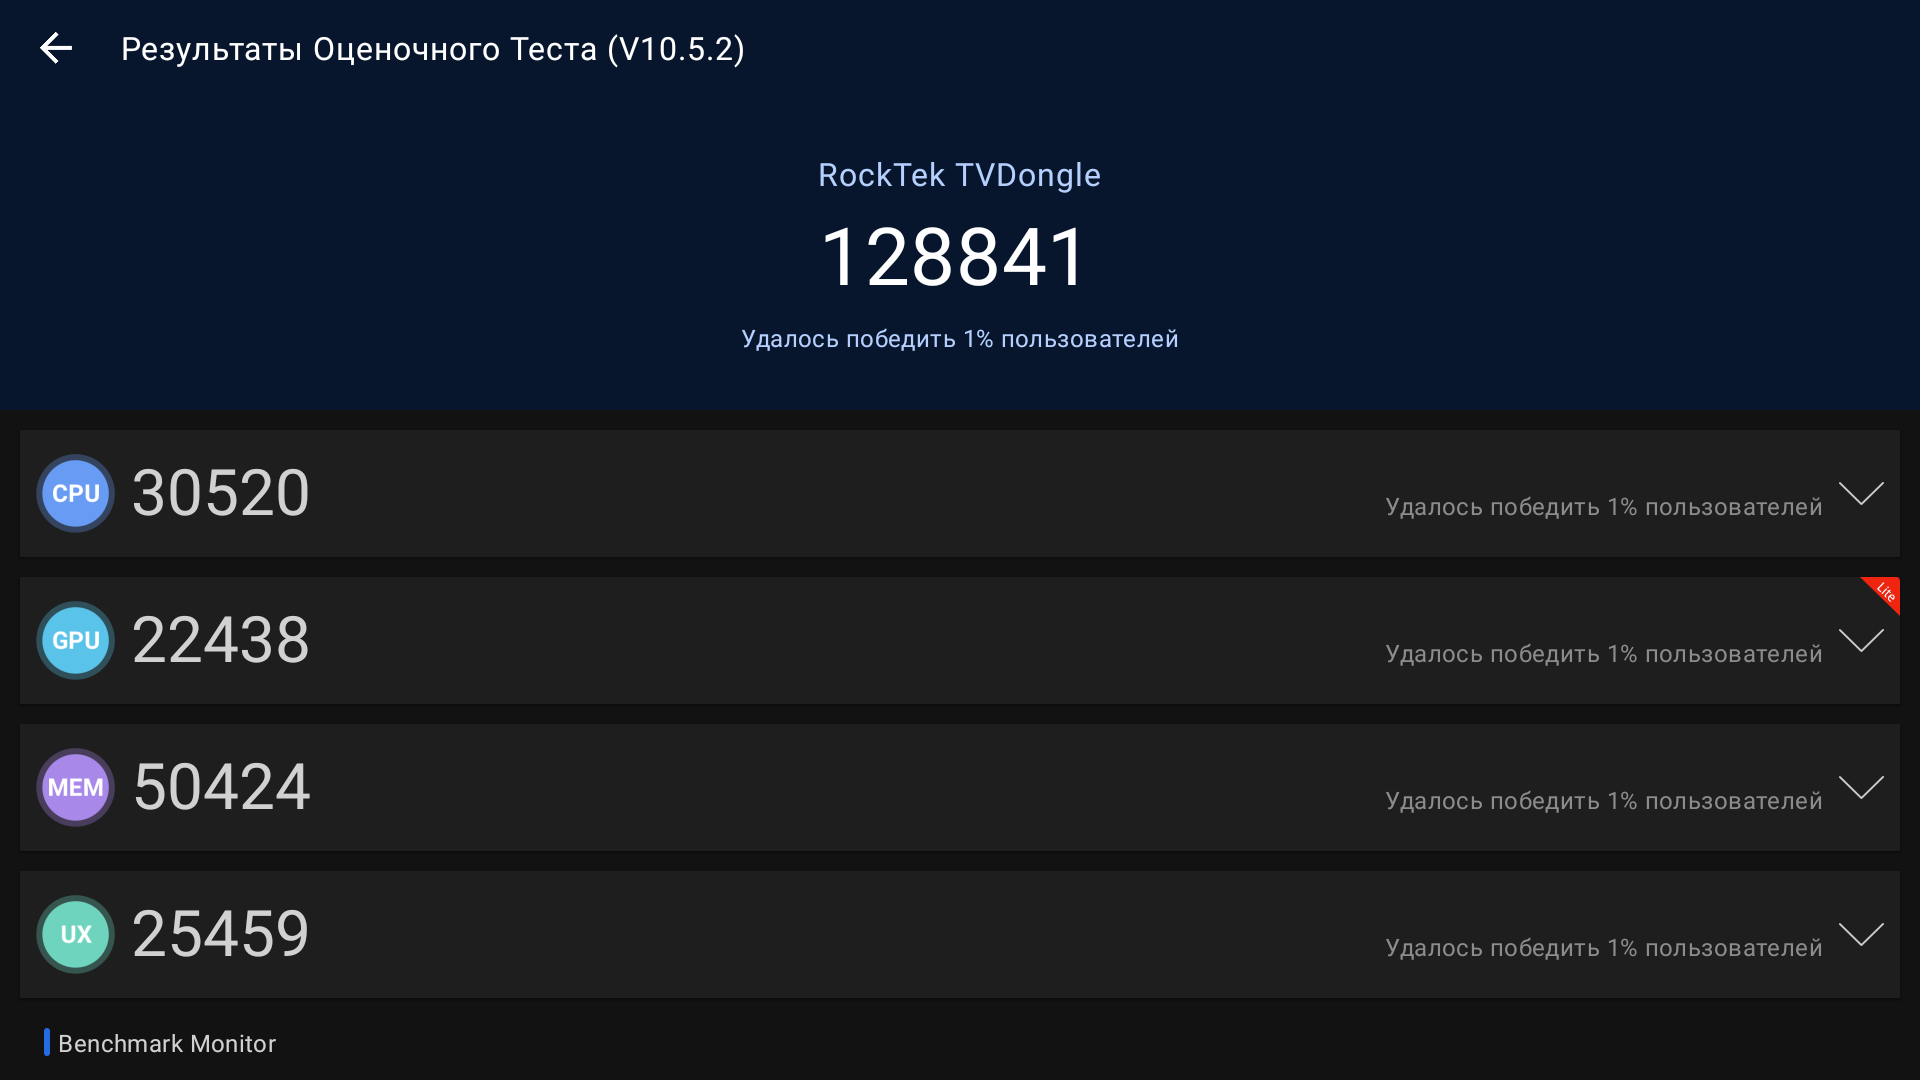Image resolution: width=1920 pixels, height=1080 pixels.
Task: Click the blue Benchmark Monitor marker bar
Action: click(47, 1042)
